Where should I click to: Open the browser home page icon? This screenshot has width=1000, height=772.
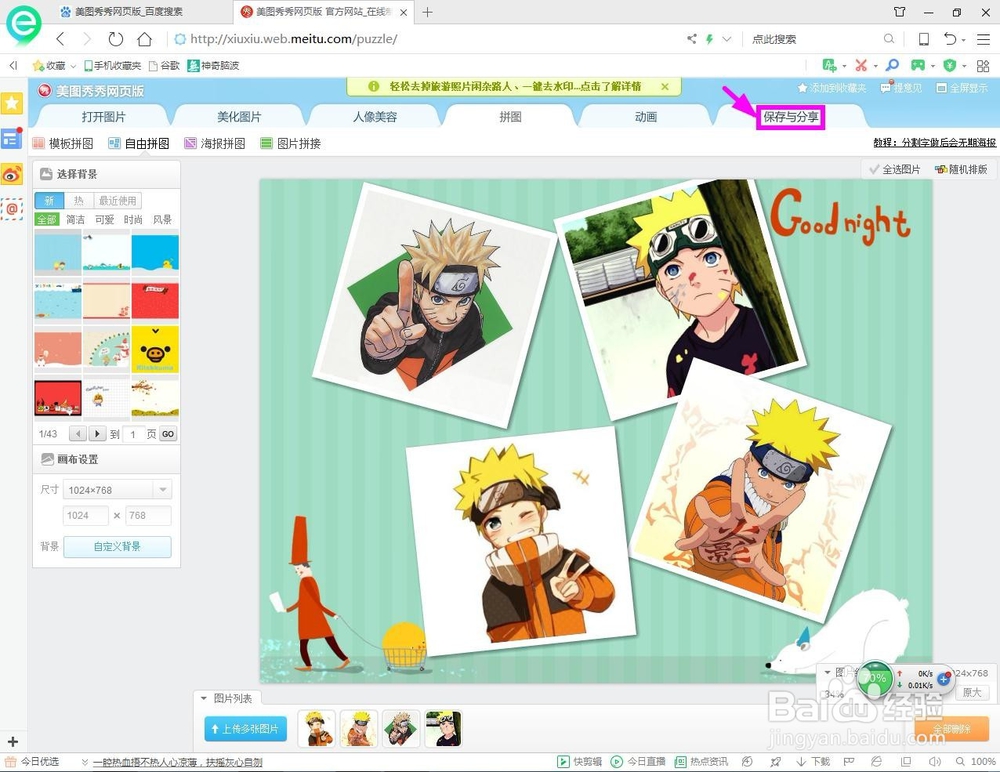[x=145, y=39]
